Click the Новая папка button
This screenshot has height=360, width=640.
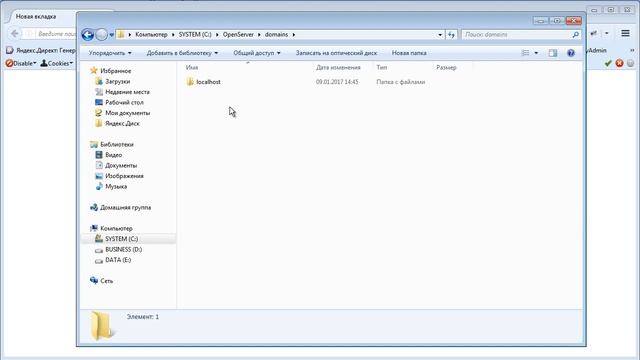409,53
